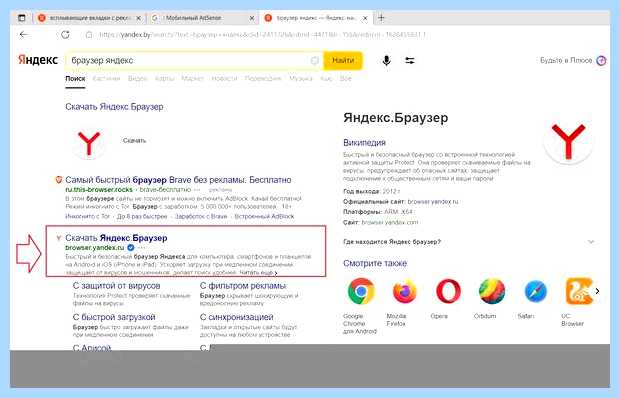Click the large Y logo in side panel

(568, 141)
